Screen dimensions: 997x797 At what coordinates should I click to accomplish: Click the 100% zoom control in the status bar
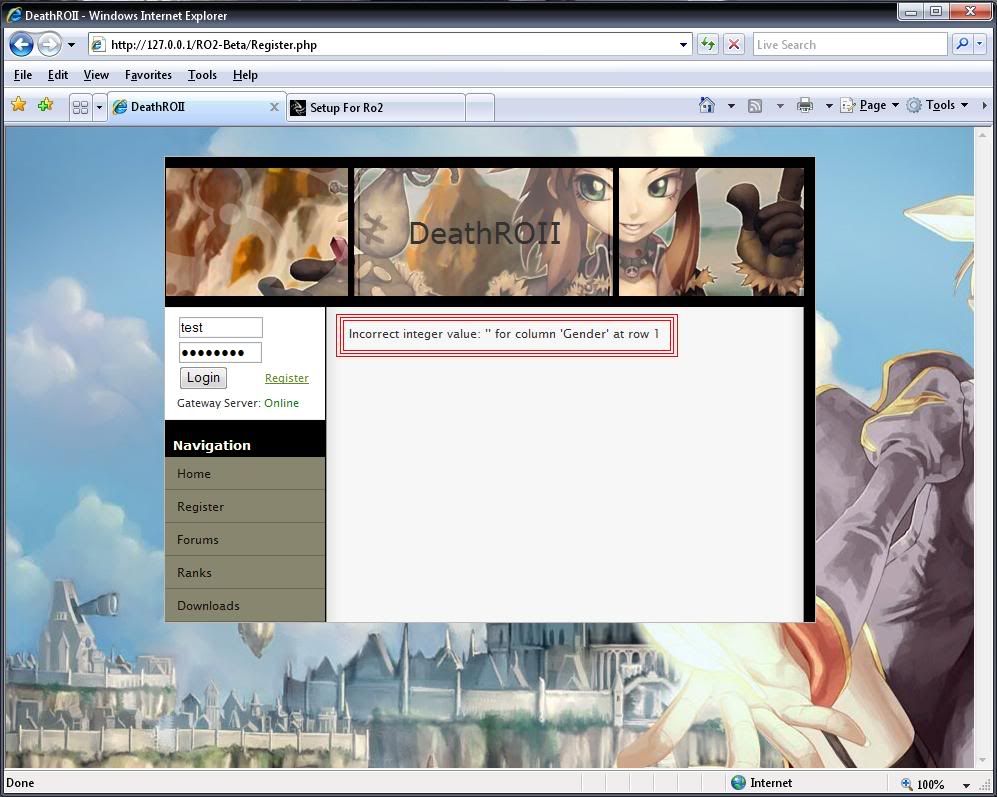(x=932, y=784)
